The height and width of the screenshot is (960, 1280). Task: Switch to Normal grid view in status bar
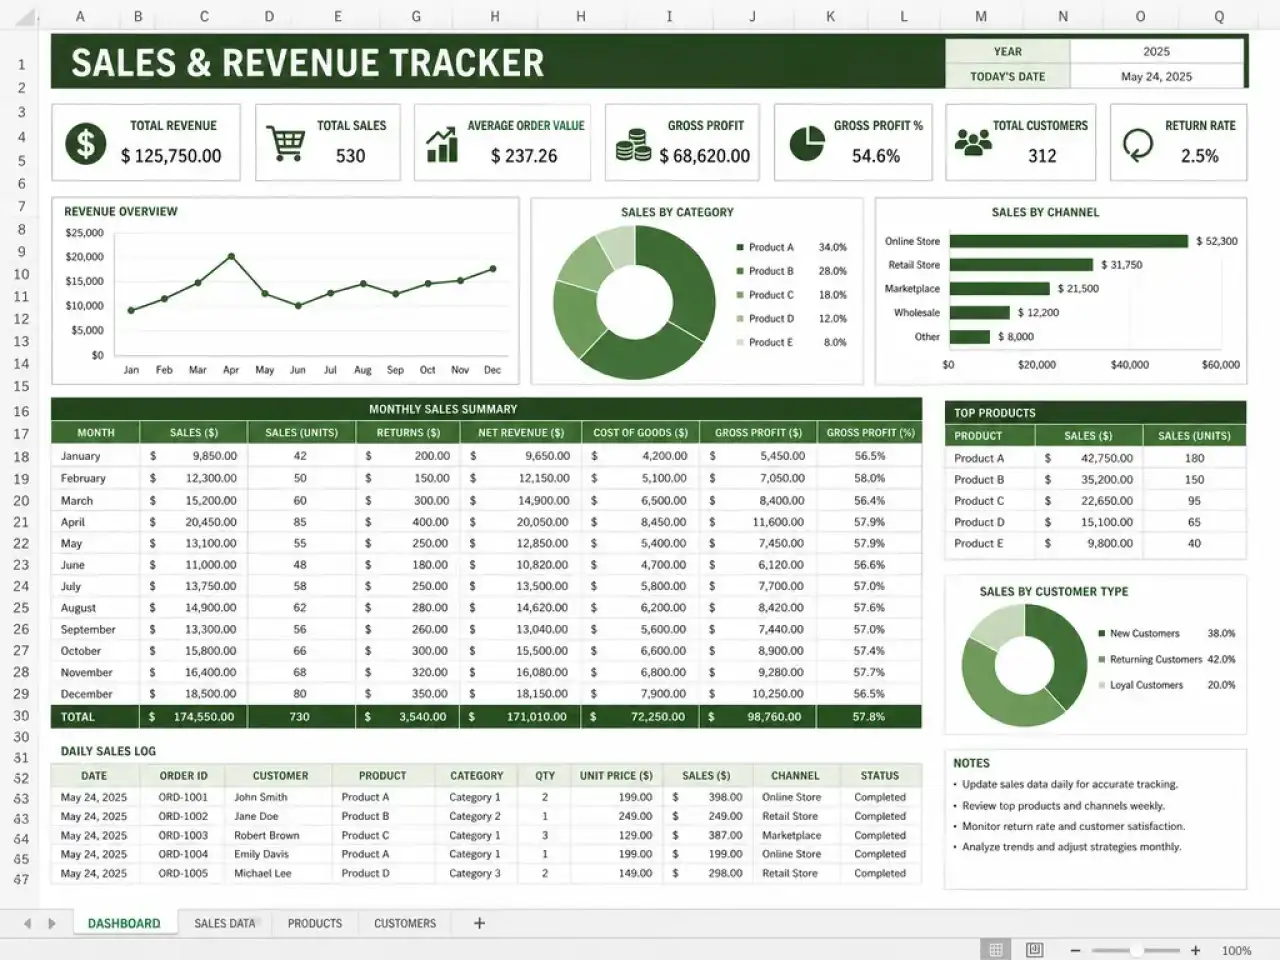pos(995,949)
